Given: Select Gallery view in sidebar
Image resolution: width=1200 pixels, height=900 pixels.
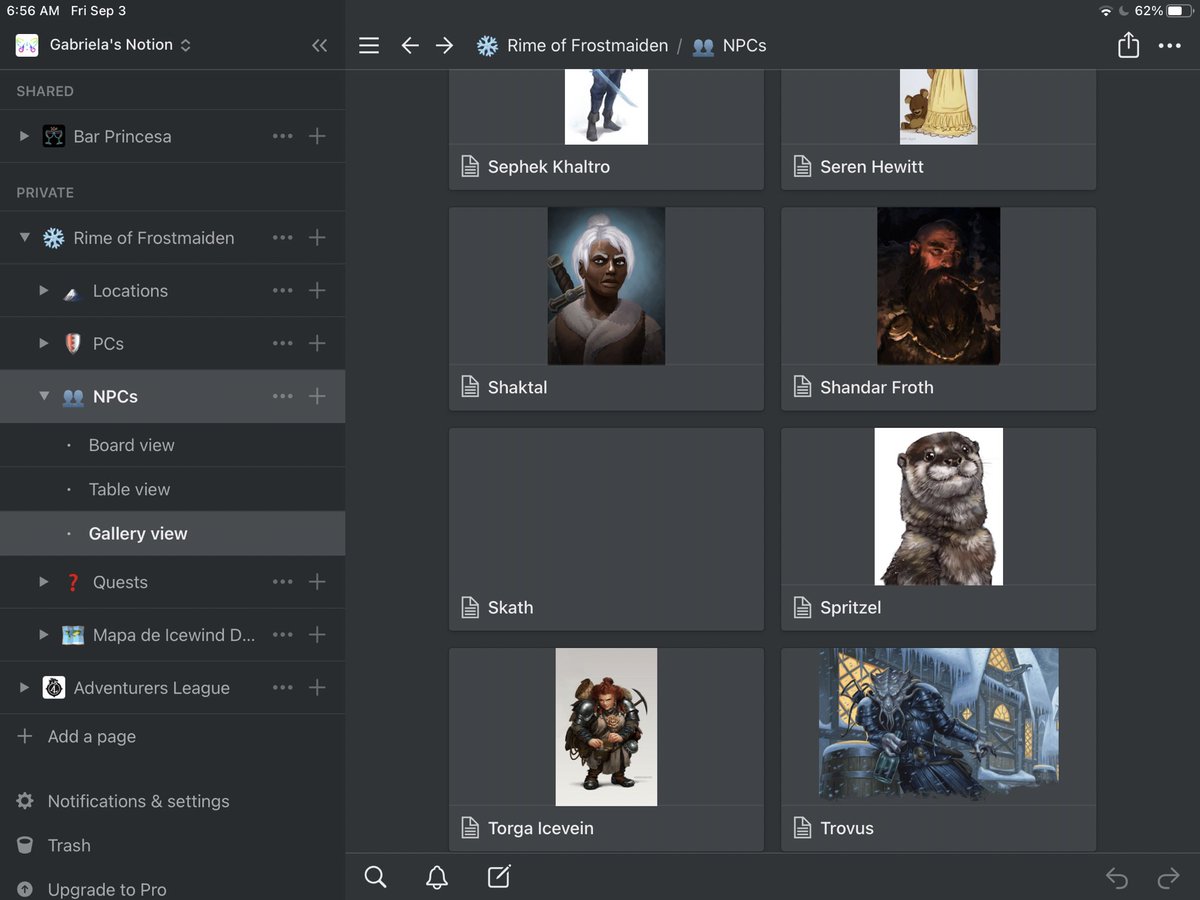Looking at the screenshot, I should coord(138,534).
